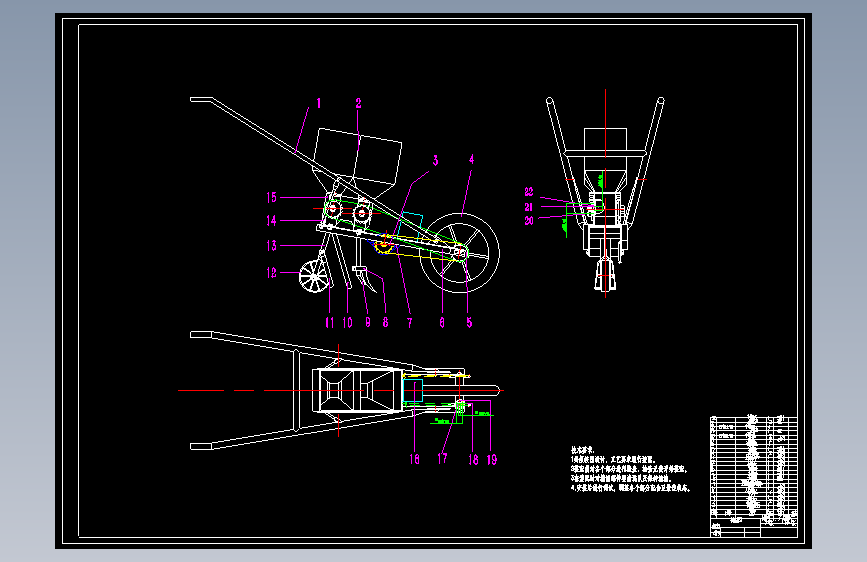Click the parts list title block table
Viewport: 867px width, 562px height.
pyautogui.click(x=754, y=476)
